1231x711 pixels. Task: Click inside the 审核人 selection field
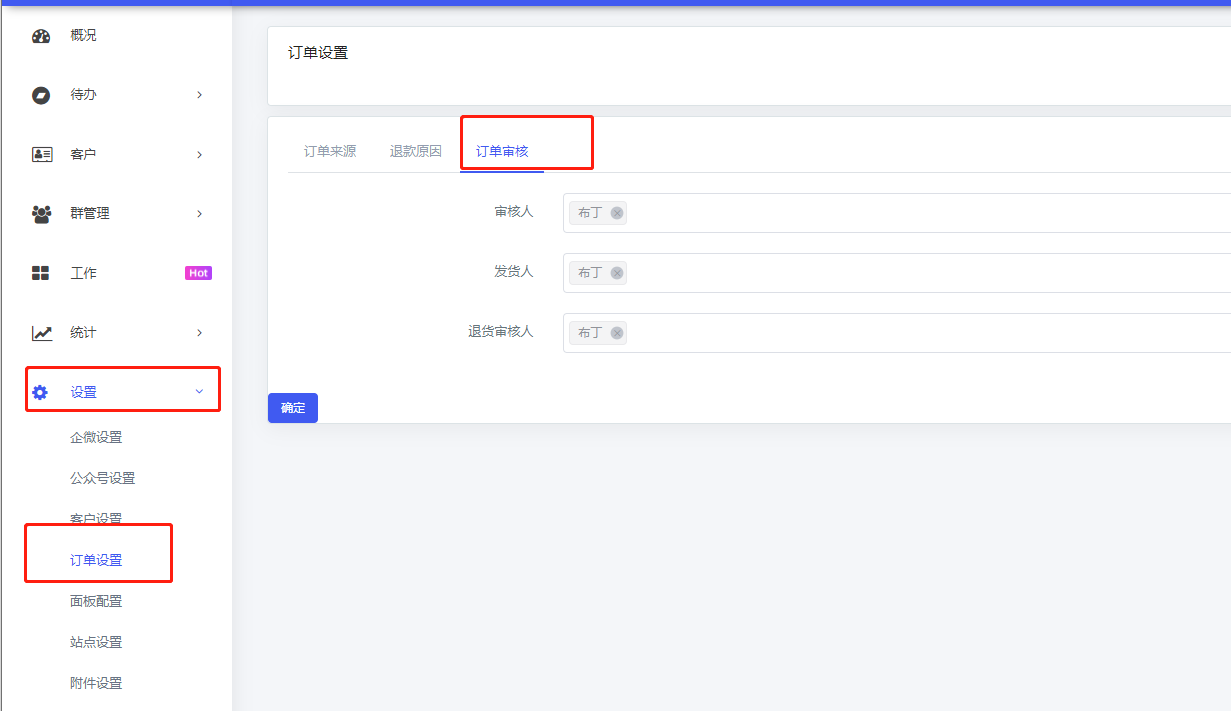[x=900, y=213]
